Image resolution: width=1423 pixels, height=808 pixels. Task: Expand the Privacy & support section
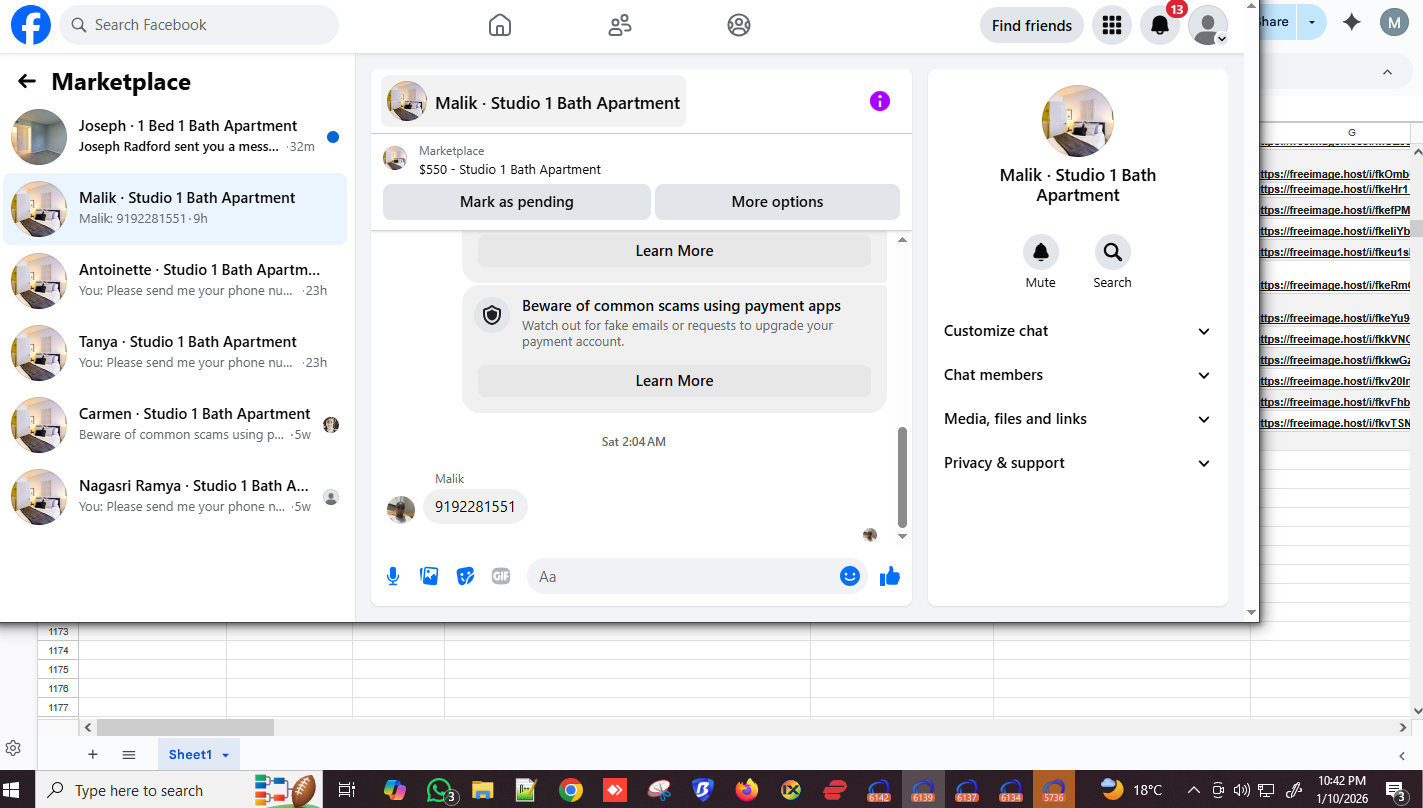(1078, 463)
